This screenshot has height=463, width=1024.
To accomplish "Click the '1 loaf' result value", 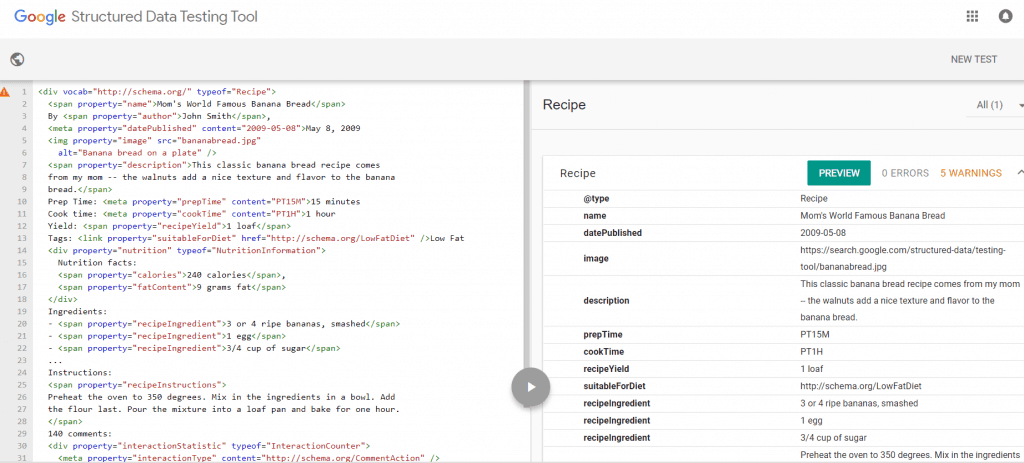I will pos(811,368).
